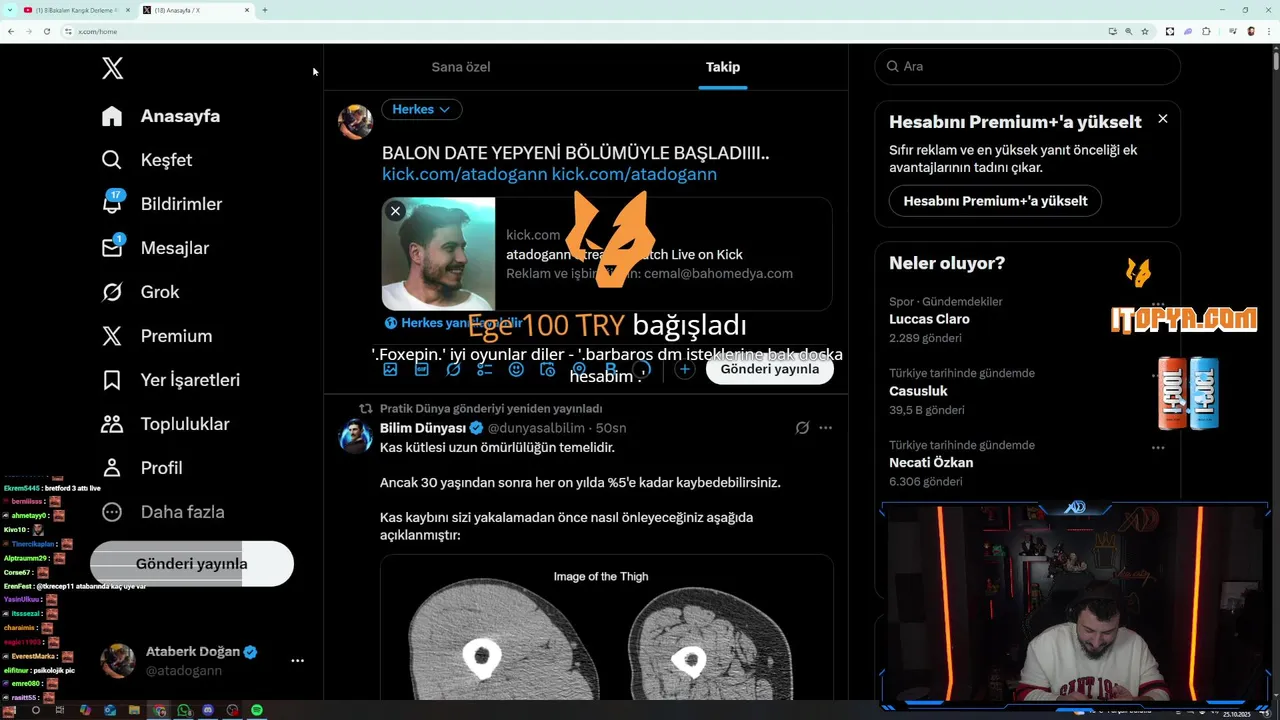This screenshot has width=1280, height=720.
Task: Focus the Ara search field
Action: pyautogui.click(x=1028, y=66)
